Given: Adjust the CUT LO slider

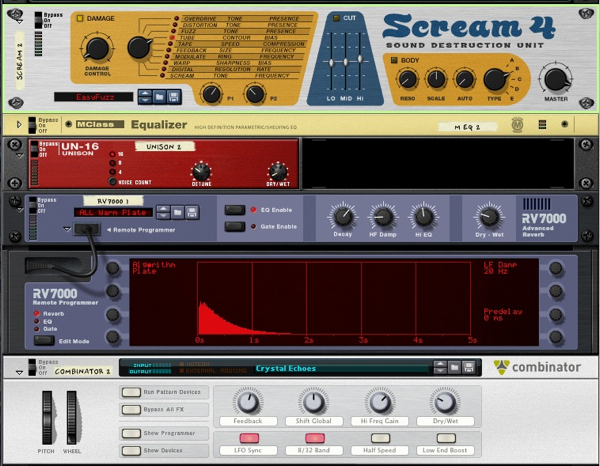Looking at the screenshot, I should click(331, 62).
